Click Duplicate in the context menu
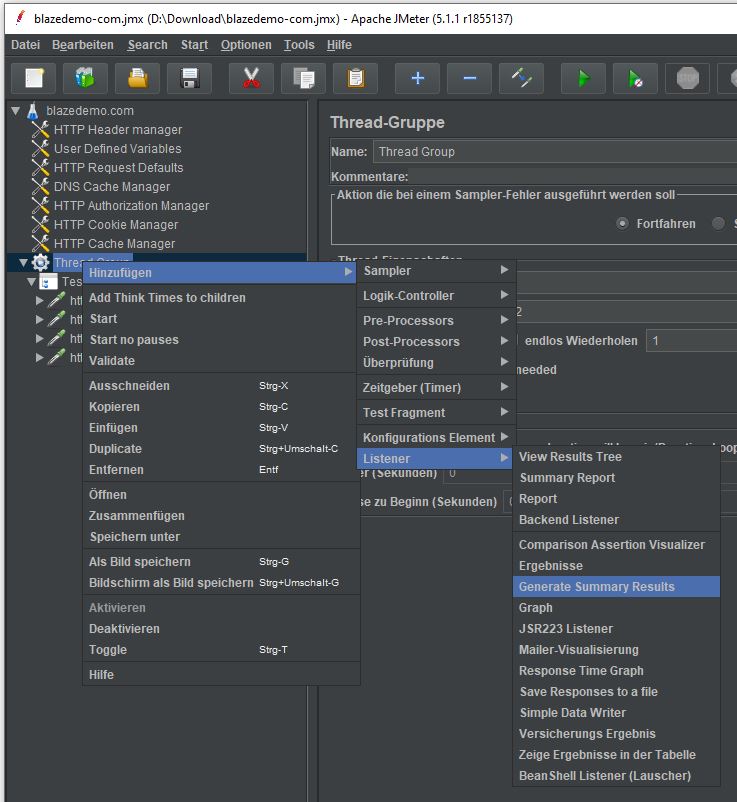The image size is (737, 802). pyautogui.click(x=115, y=449)
